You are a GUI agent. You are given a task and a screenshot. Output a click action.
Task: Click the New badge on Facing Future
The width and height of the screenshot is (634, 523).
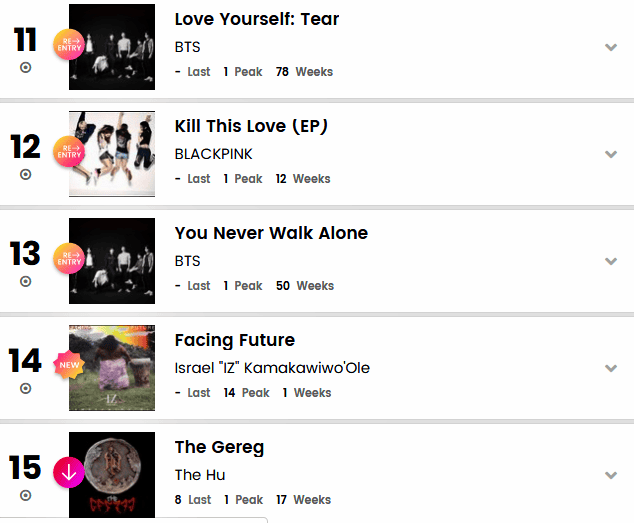(70, 367)
